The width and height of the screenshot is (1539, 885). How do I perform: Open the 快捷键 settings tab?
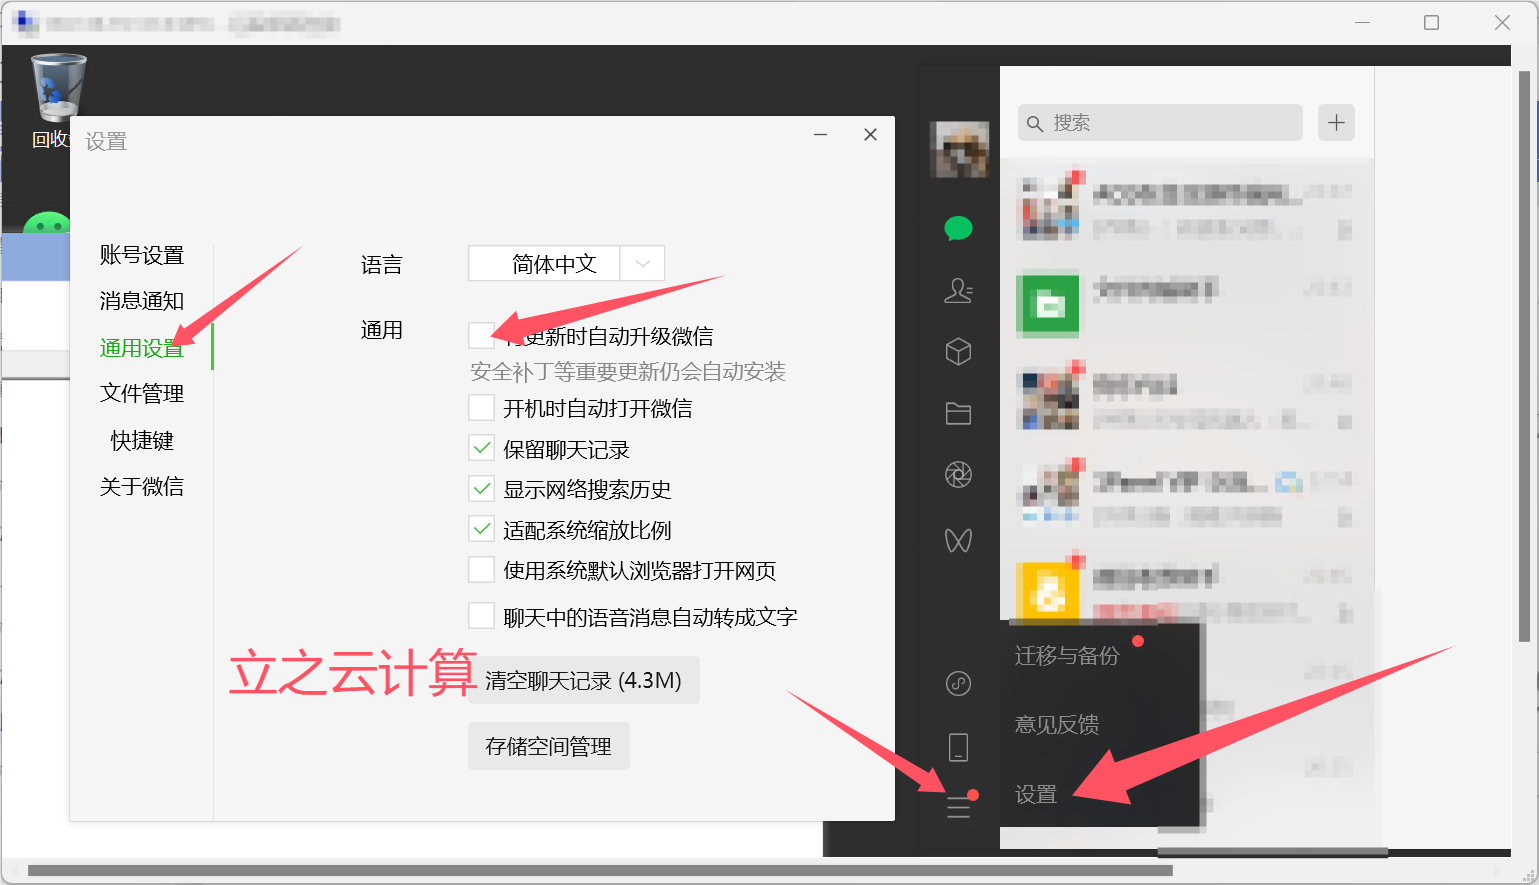click(142, 440)
